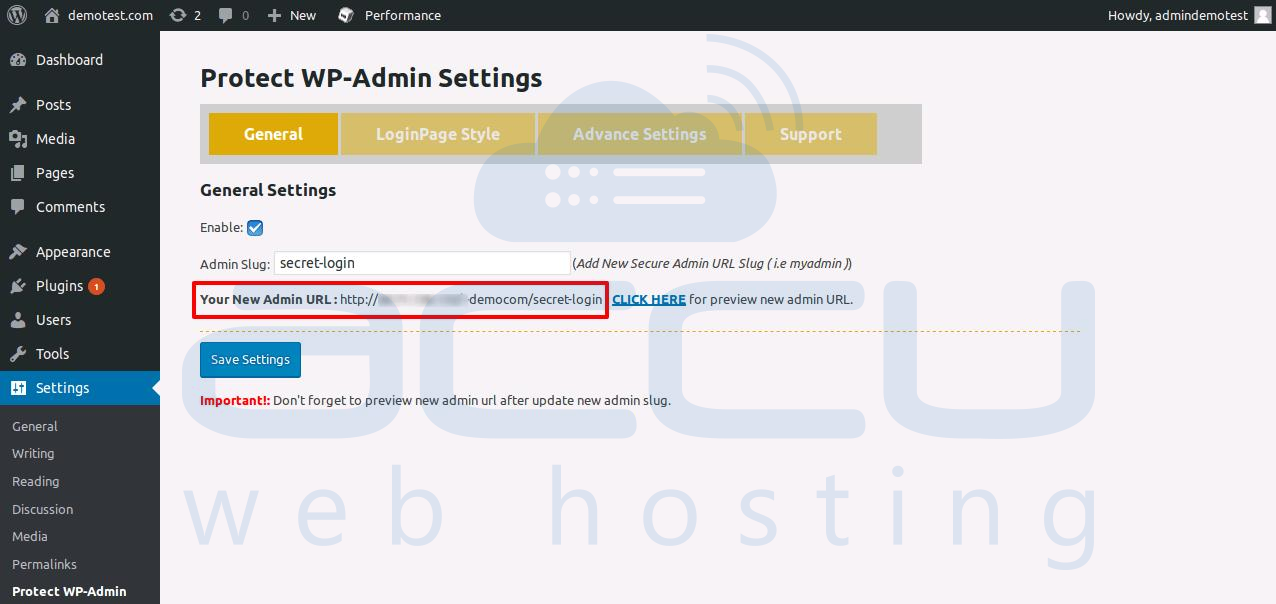Click the Admin Slug input field
Viewport: 1276px width, 604px height.
(x=422, y=264)
